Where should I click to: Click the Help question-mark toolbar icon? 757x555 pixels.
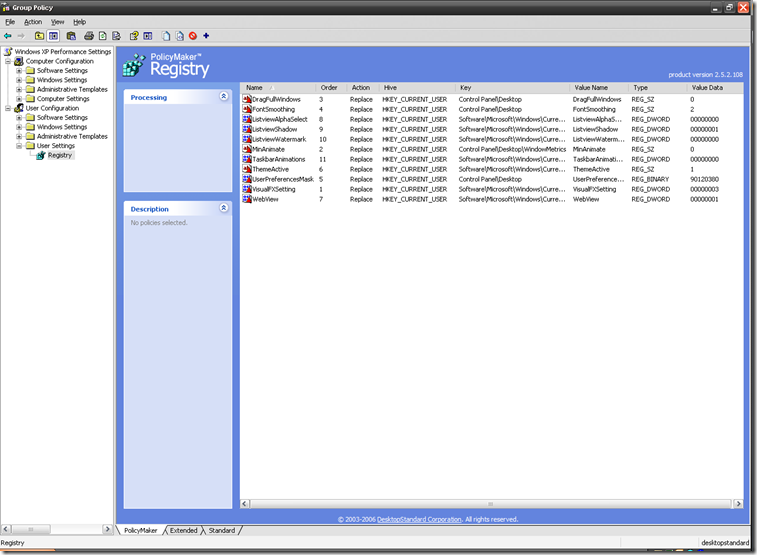pos(134,36)
